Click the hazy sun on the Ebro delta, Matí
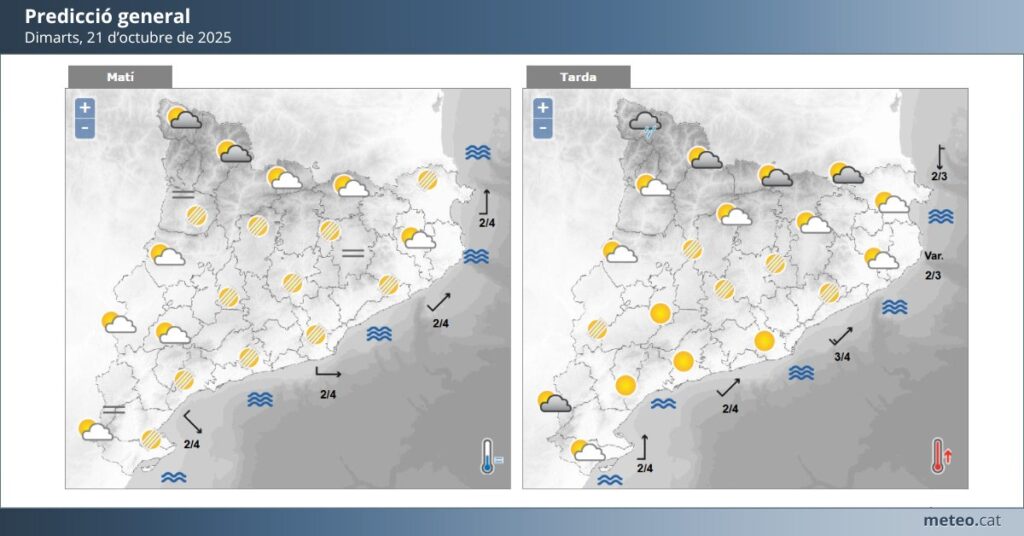The height and width of the screenshot is (536, 1024). tap(152, 439)
